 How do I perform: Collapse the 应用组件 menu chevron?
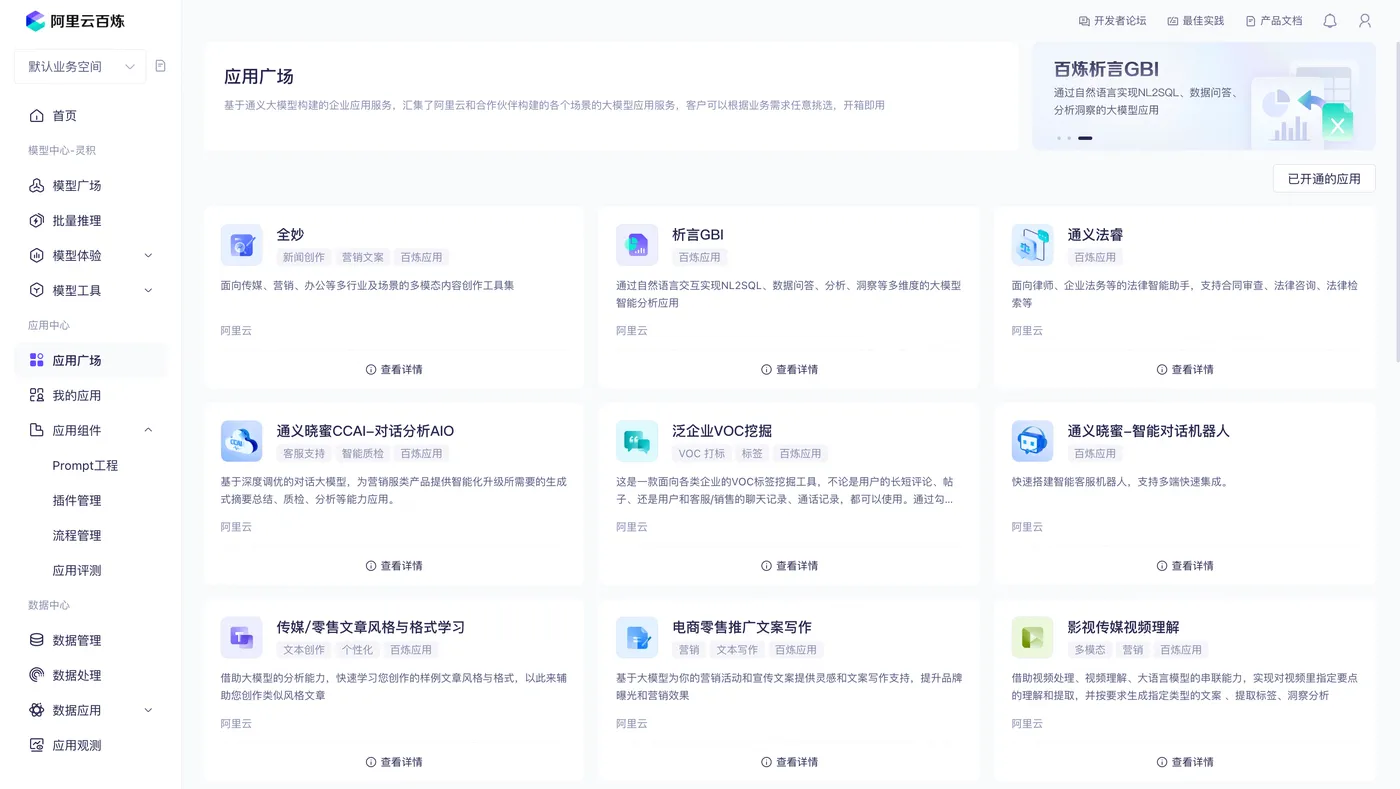(148, 431)
